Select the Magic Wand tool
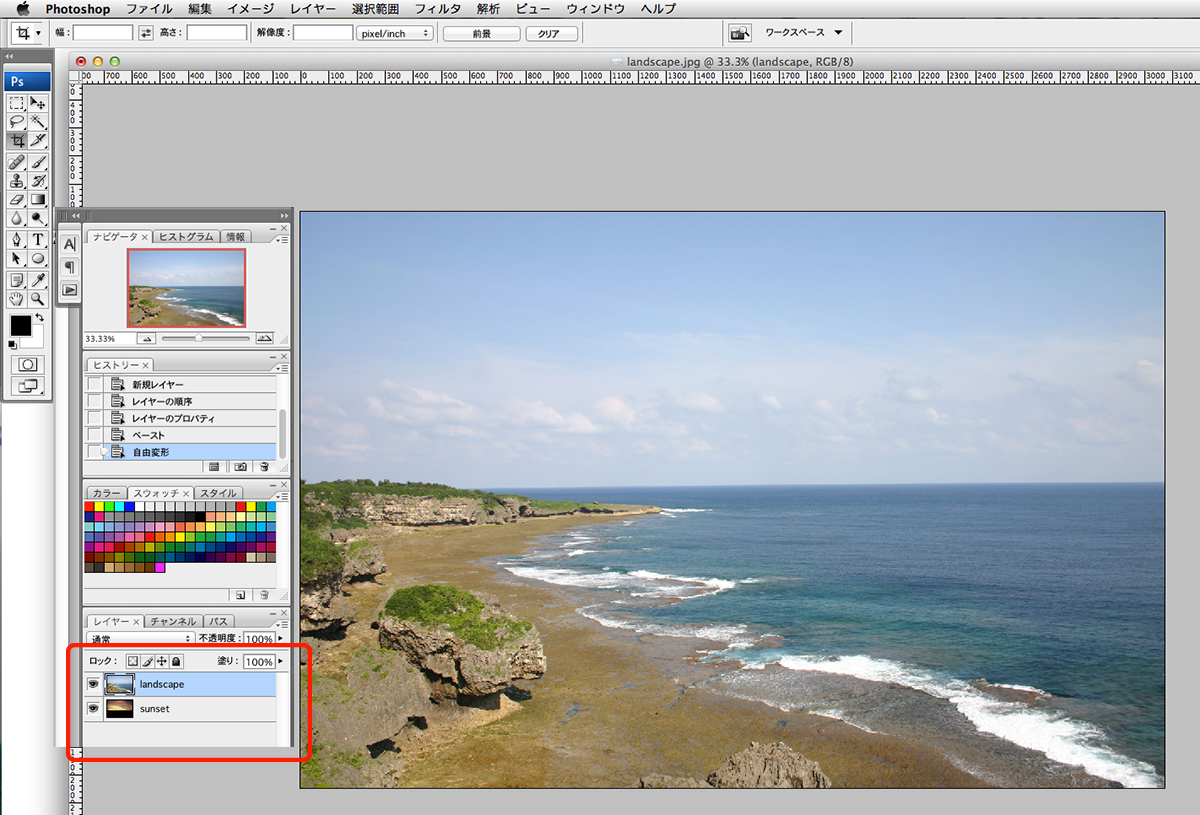 [38, 121]
